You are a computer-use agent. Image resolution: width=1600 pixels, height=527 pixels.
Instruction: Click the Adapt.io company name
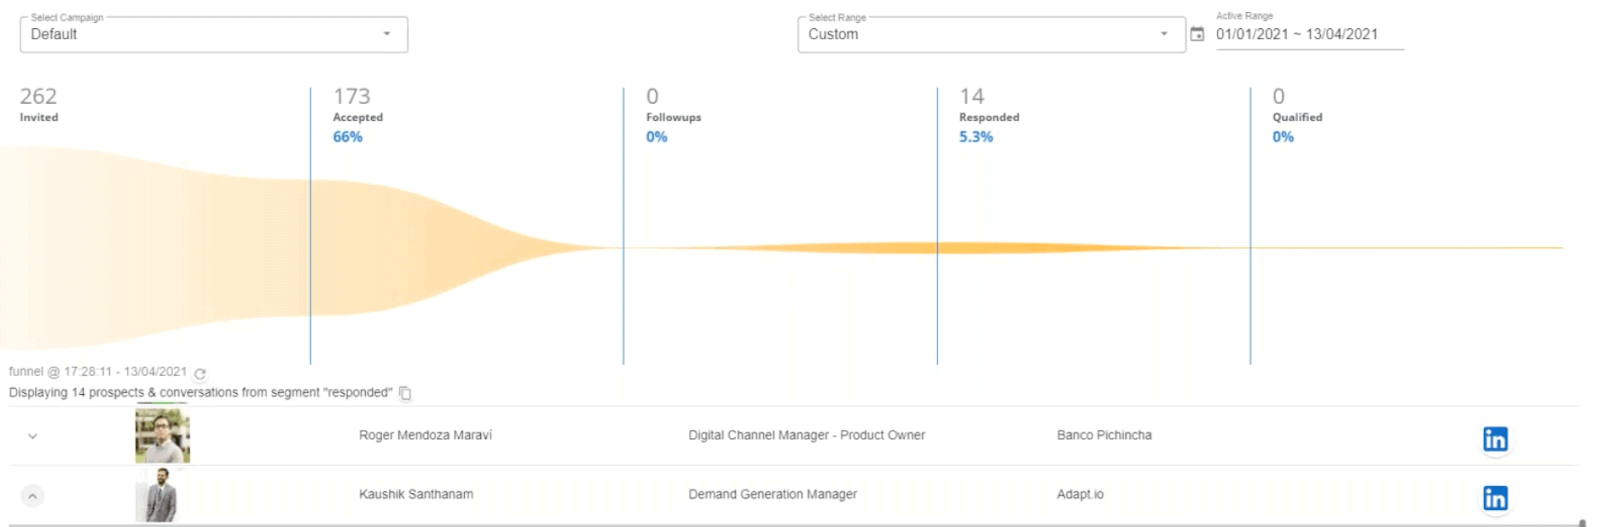pos(1080,494)
